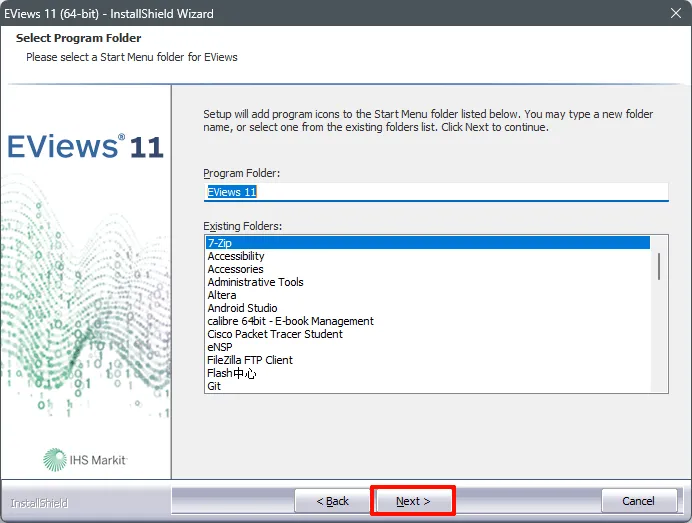This screenshot has height=523, width=692.
Task: Select 7-Zip in Existing Folders
Action: (427, 243)
